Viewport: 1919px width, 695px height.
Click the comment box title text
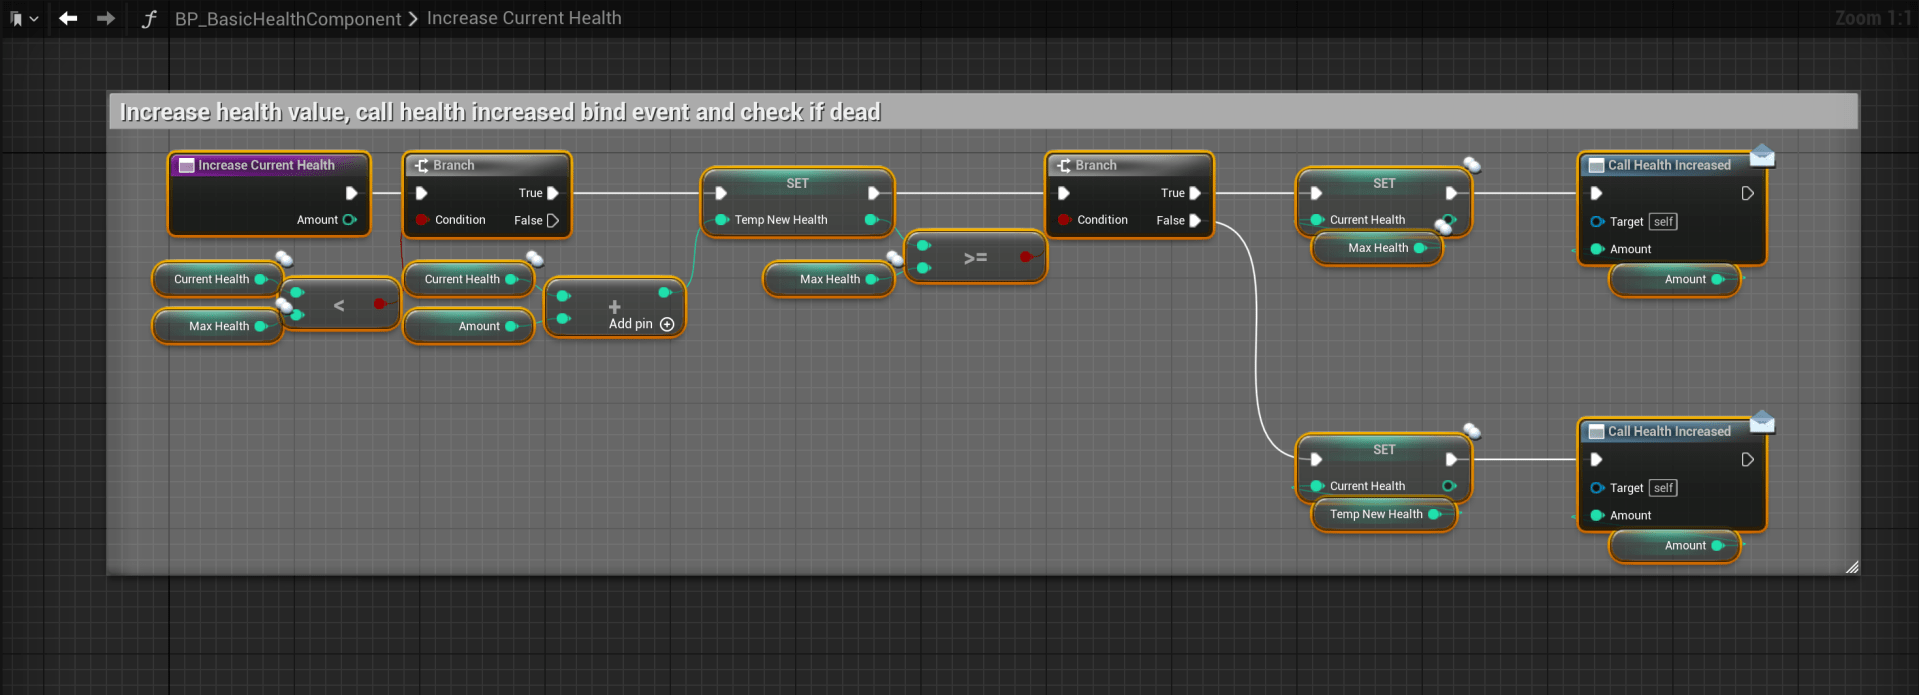pos(500,112)
